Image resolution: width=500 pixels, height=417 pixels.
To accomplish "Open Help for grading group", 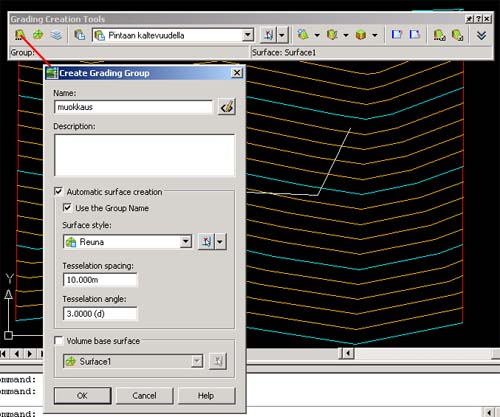I will click(206, 396).
